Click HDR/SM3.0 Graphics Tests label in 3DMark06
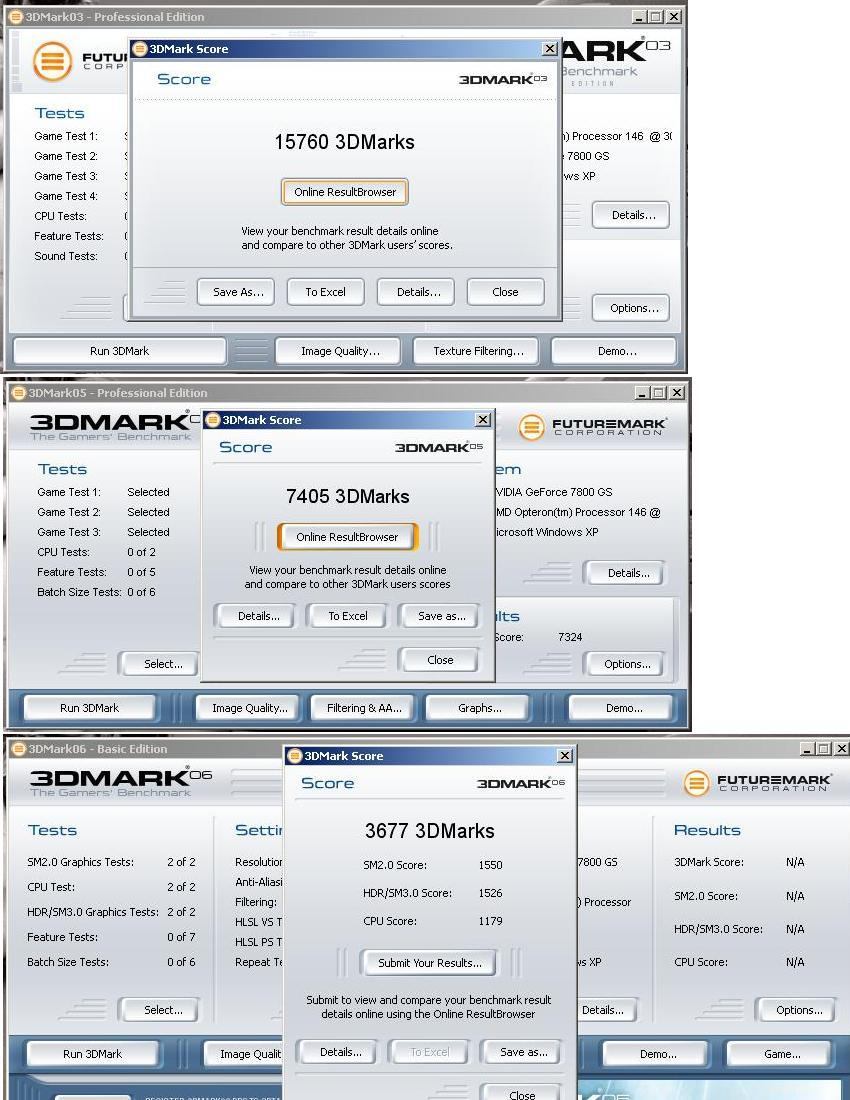This screenshot has width=850, height=1100. (93, 913)
